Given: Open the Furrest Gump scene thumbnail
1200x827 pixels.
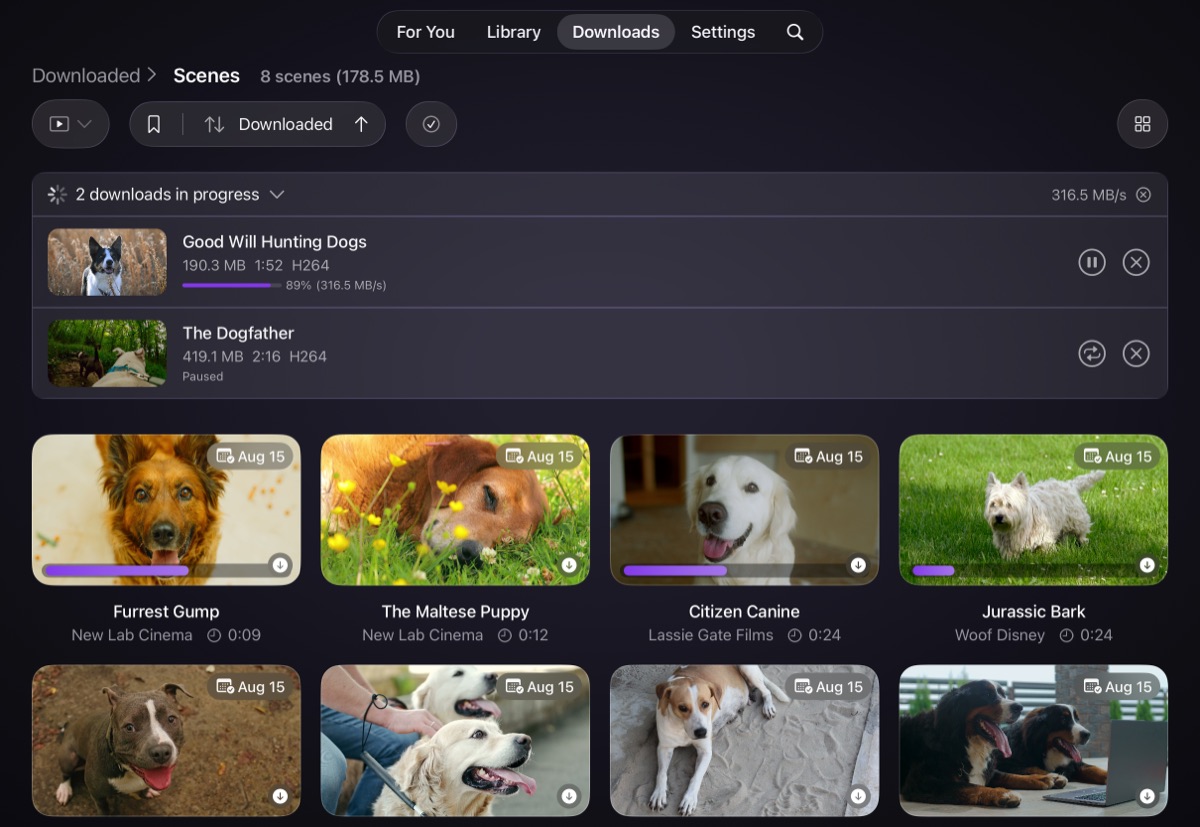Looking at the screenshot, I should pyautogui.click(x=166, y=510).
